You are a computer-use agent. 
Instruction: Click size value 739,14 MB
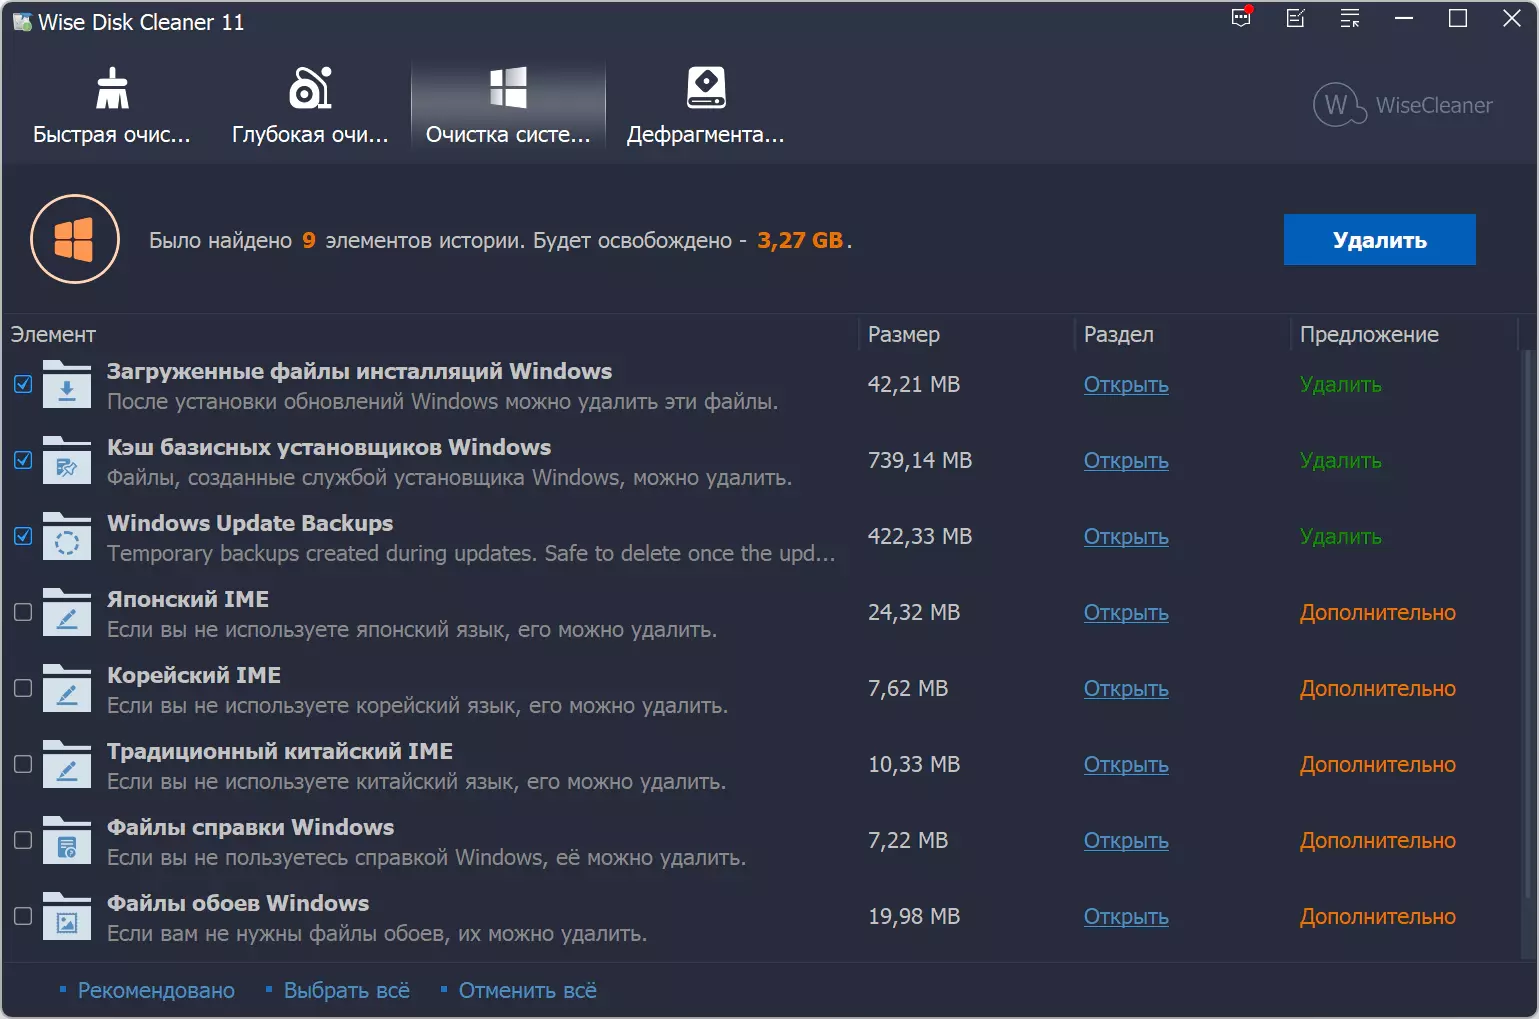coord(920,460)
